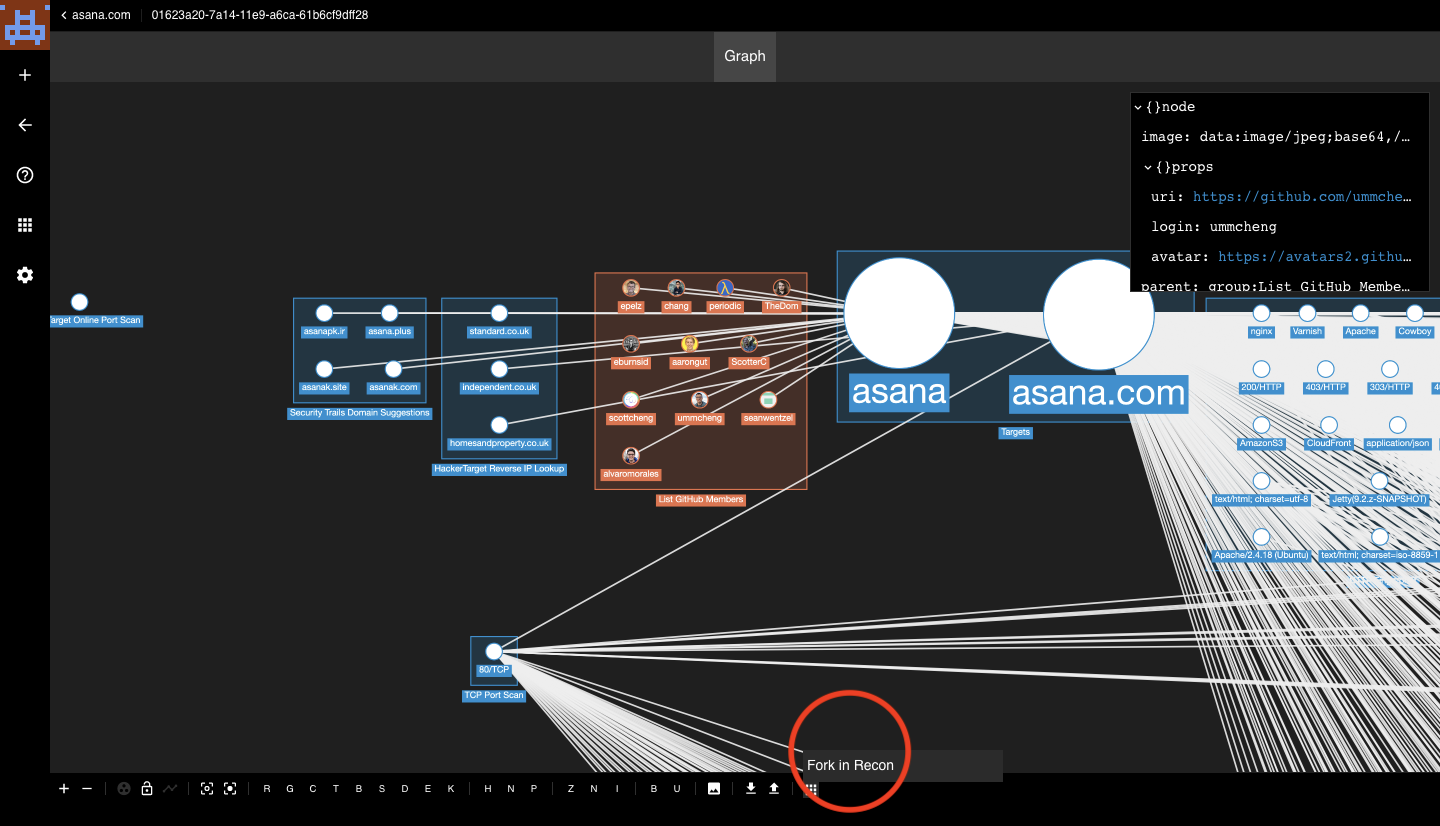Open the avatar avatars2.github link
Image resolution: width=1440 pixels, height=826 pixels.
point(1314,257)
